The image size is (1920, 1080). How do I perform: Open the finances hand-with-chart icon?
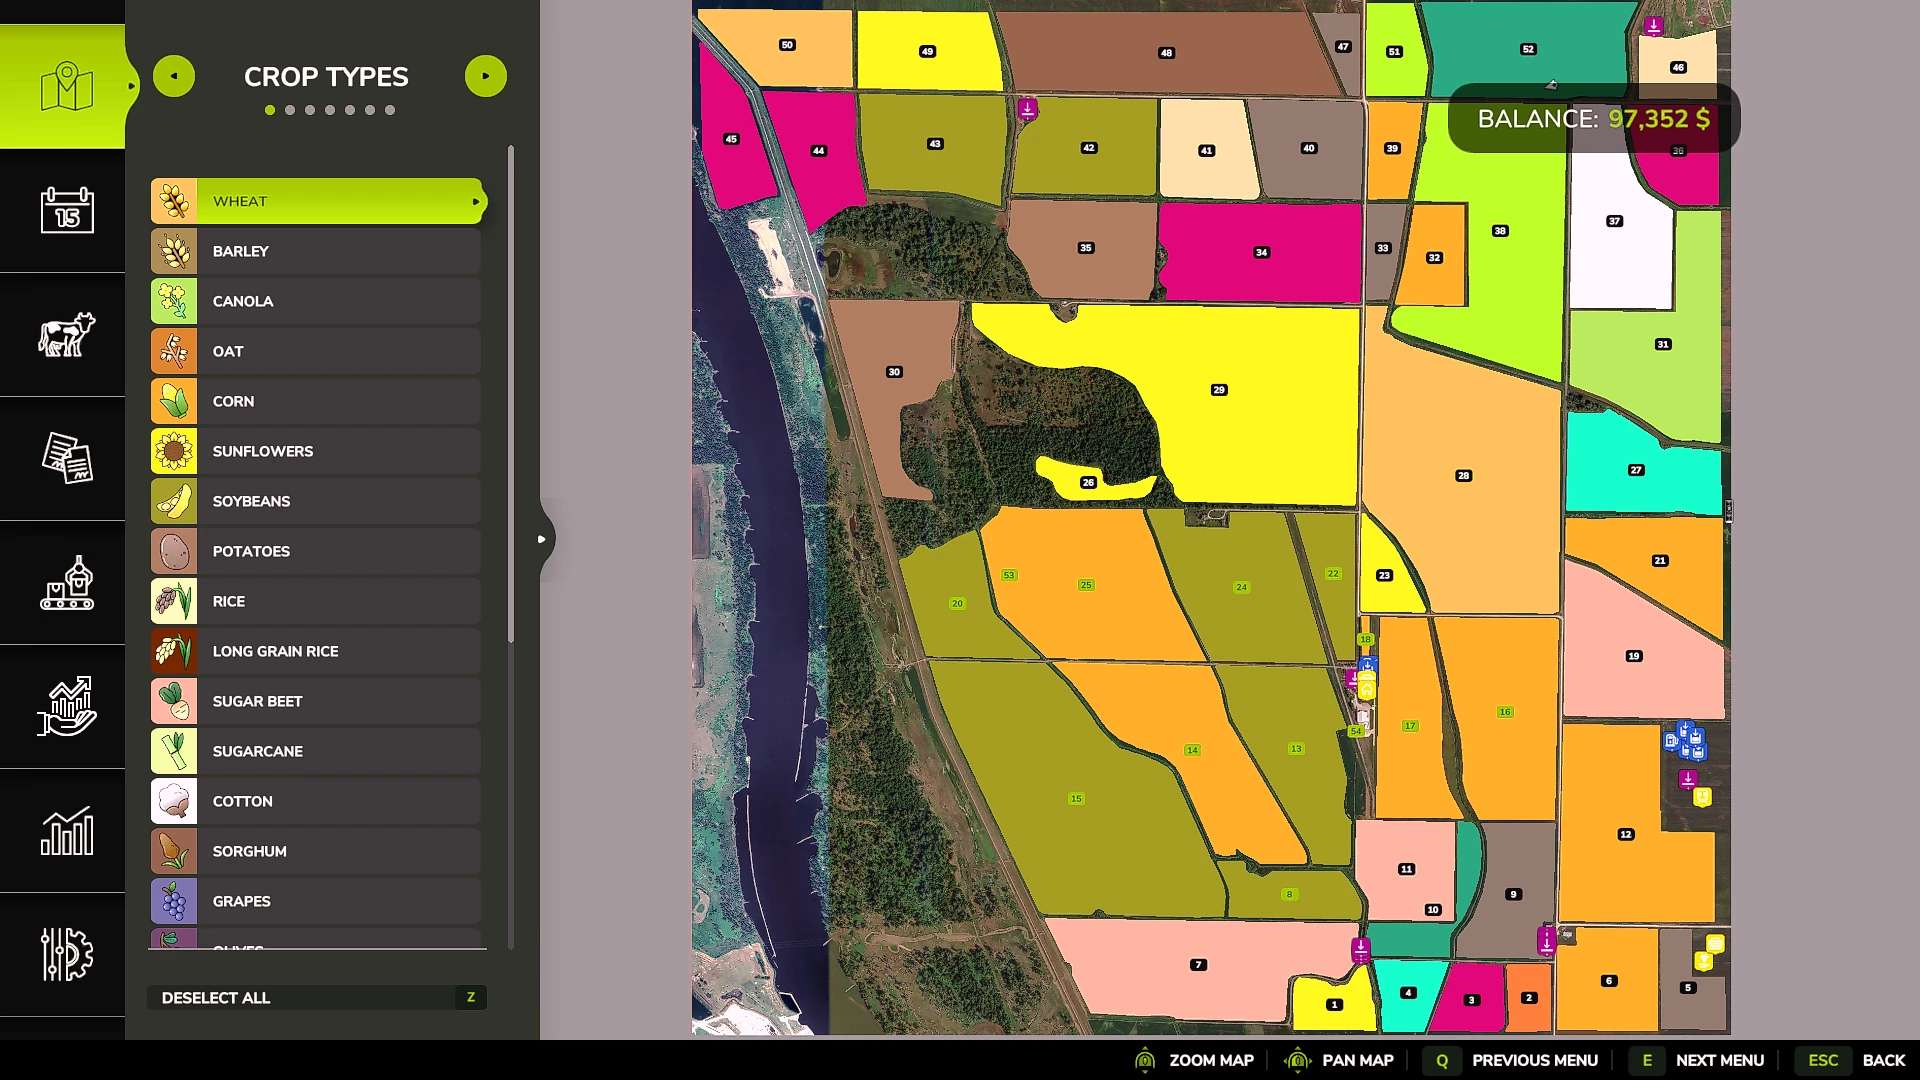66,707
